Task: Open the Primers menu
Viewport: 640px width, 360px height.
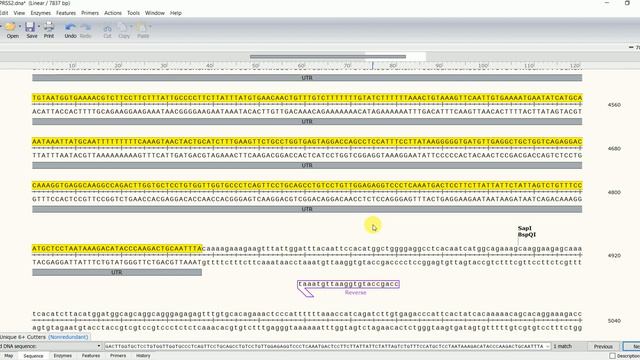Action: pyautogui.click(x=90, y=13)
